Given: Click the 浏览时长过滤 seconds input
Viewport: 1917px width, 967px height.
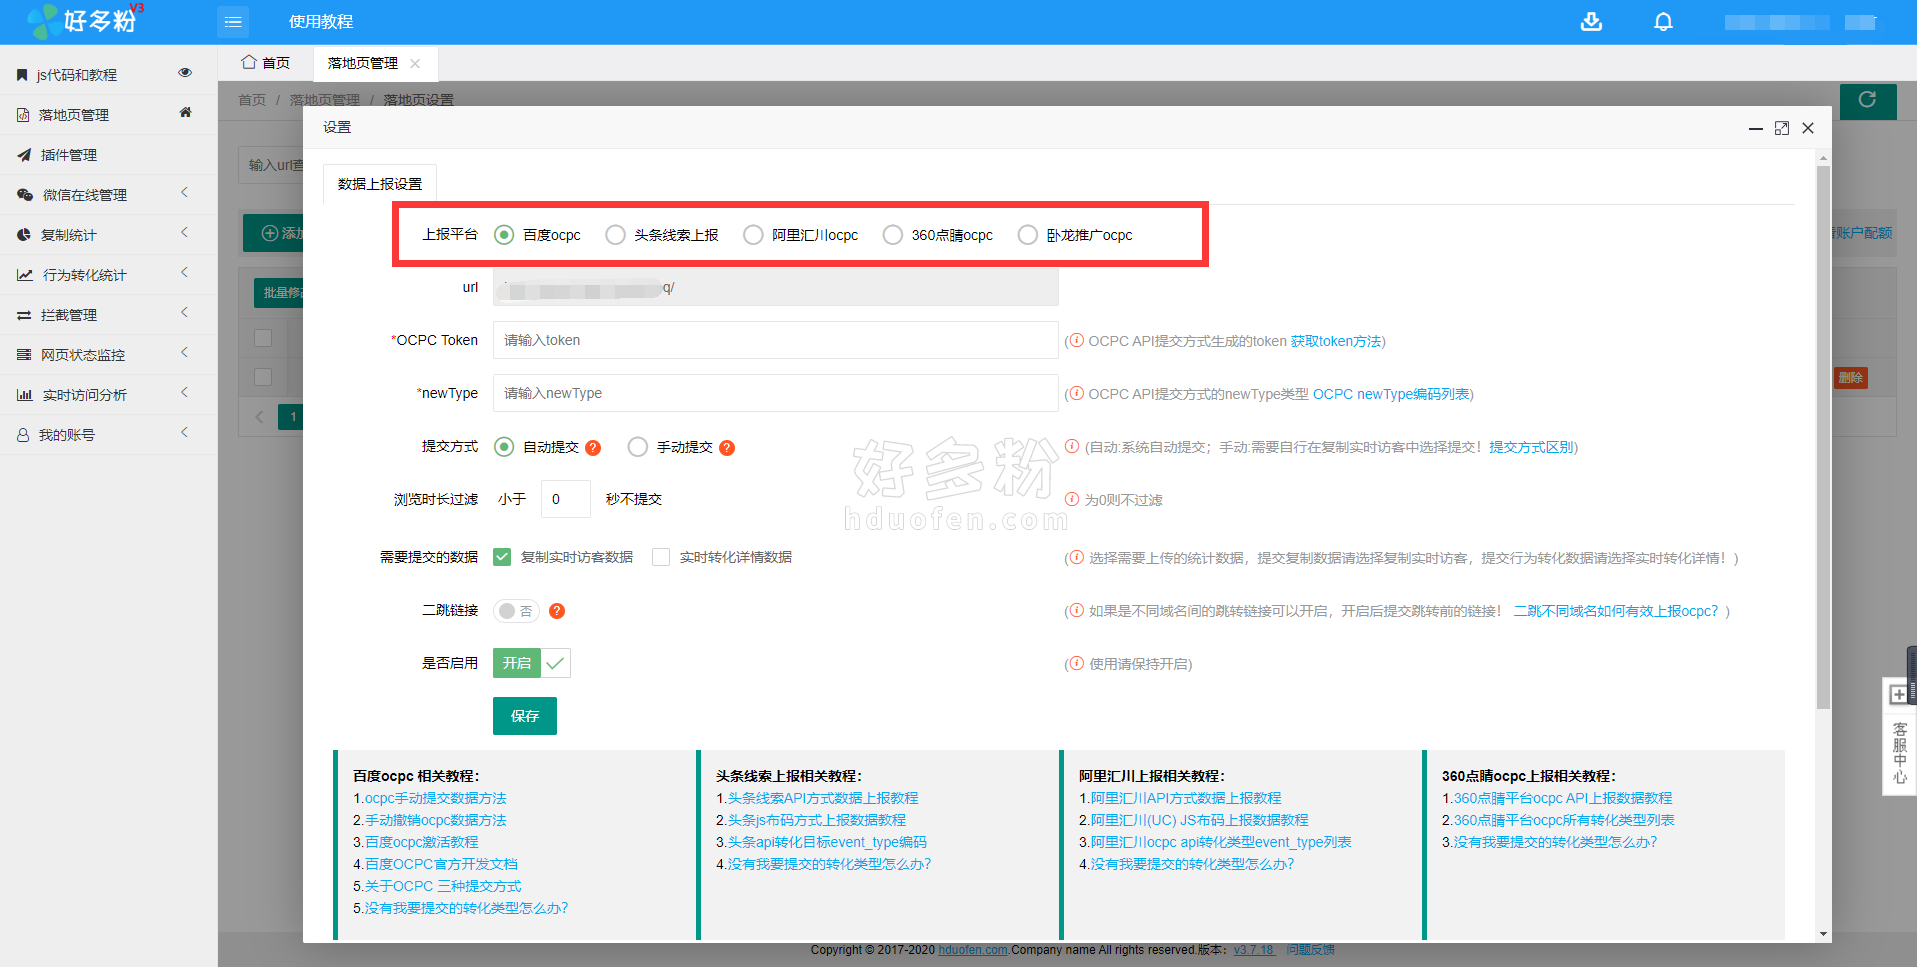Looking at the screenshot, I should click(x=565, y=499).
